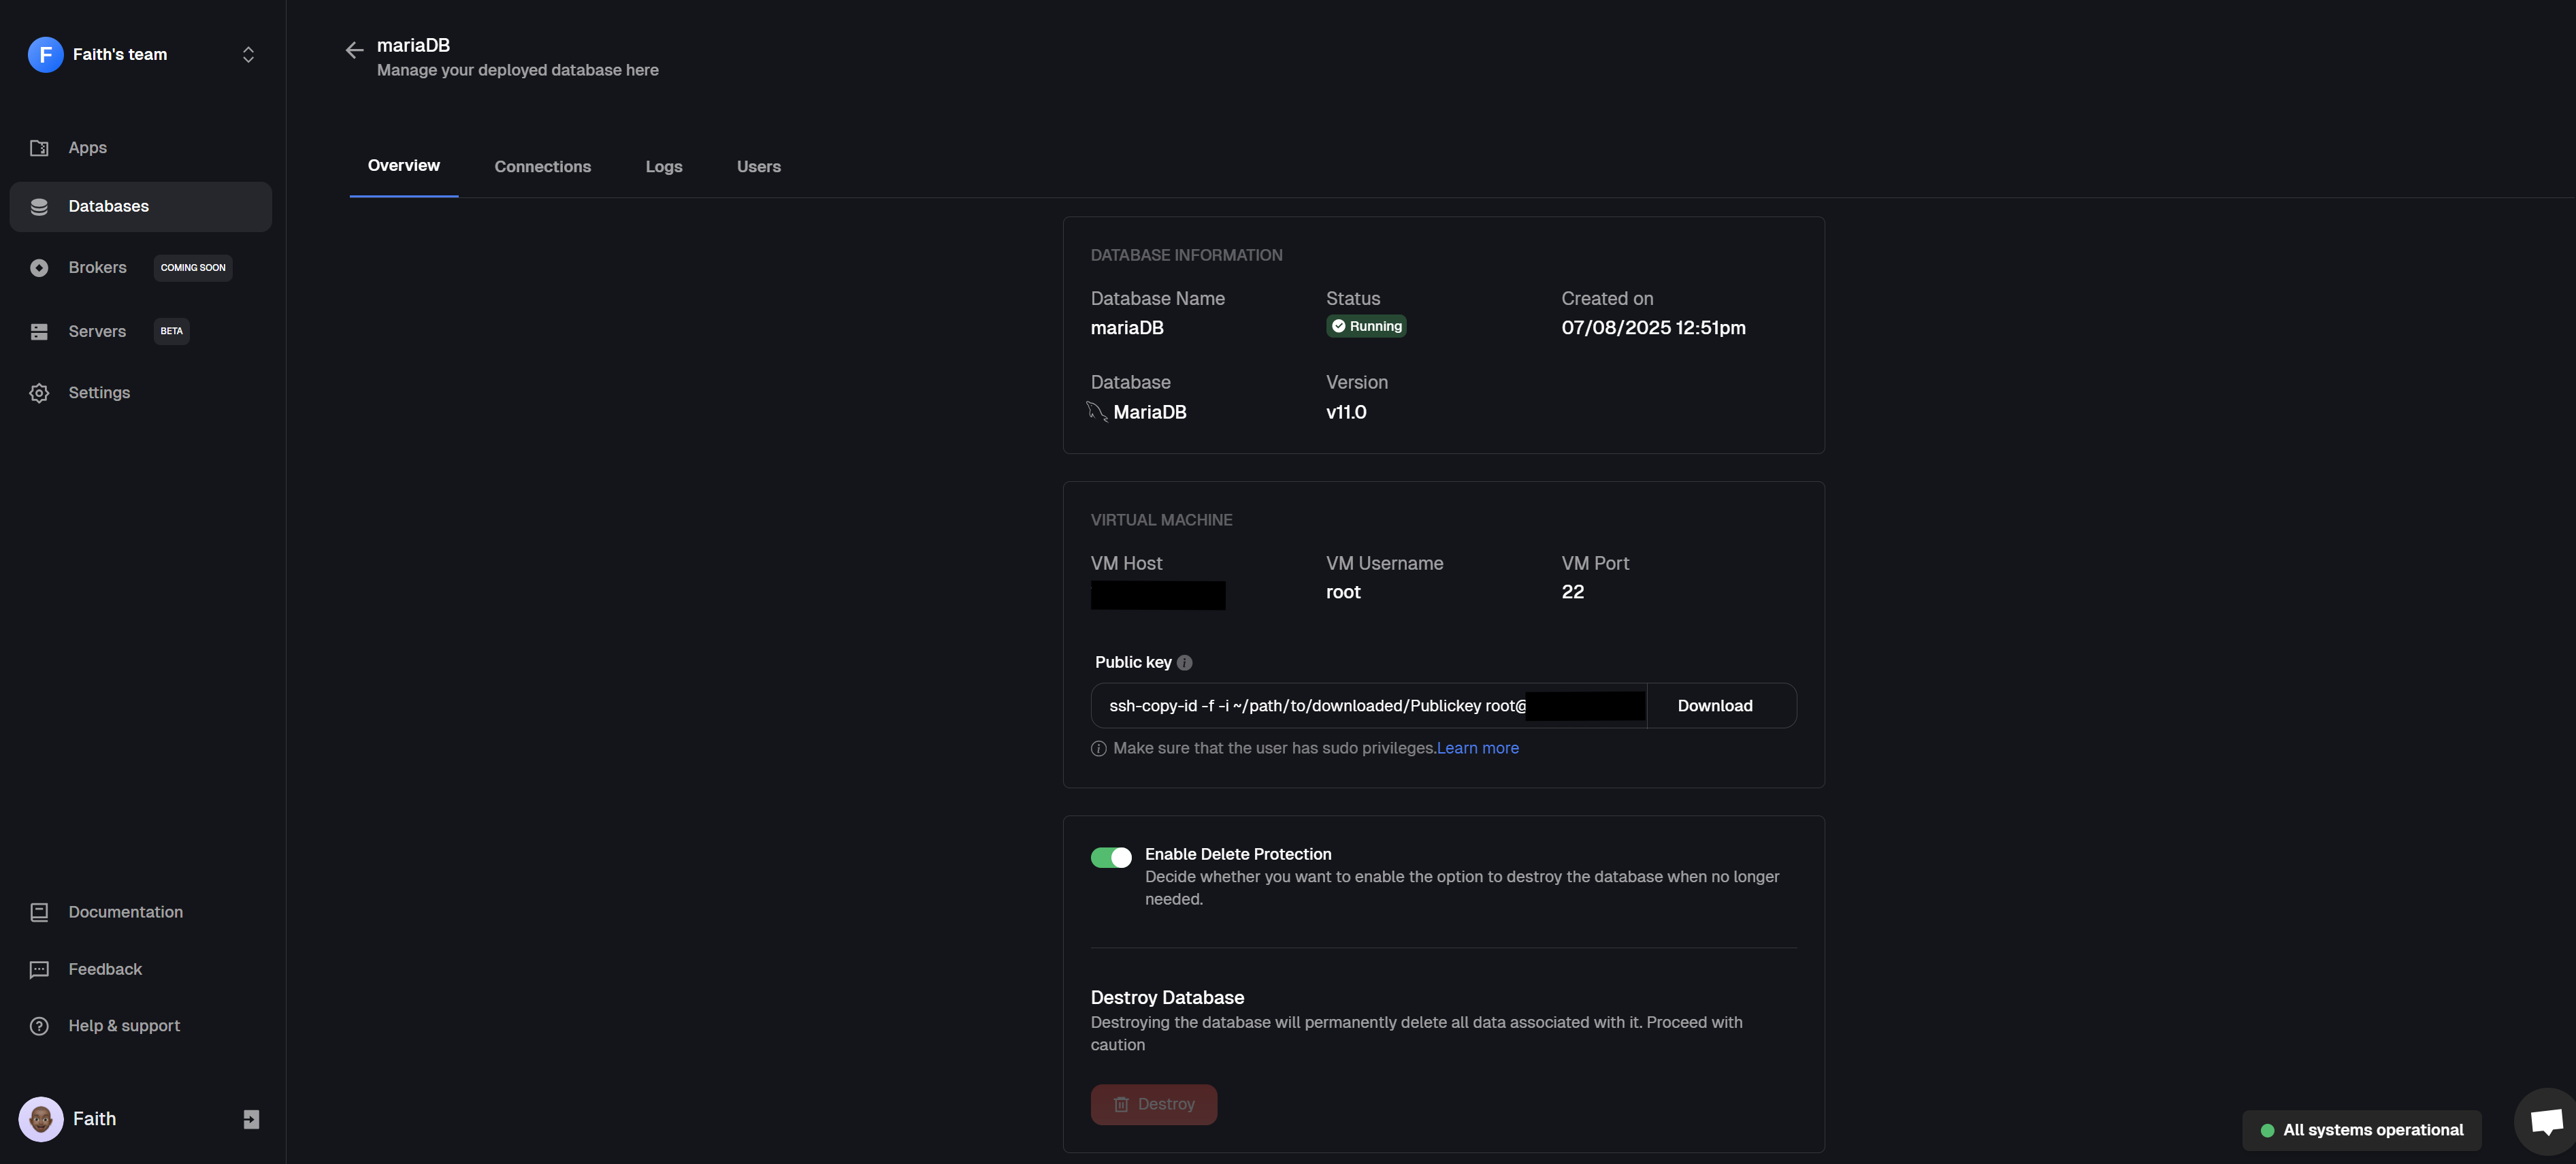
Task: Click the Public key info icon
Action: tap(1184, 663)
